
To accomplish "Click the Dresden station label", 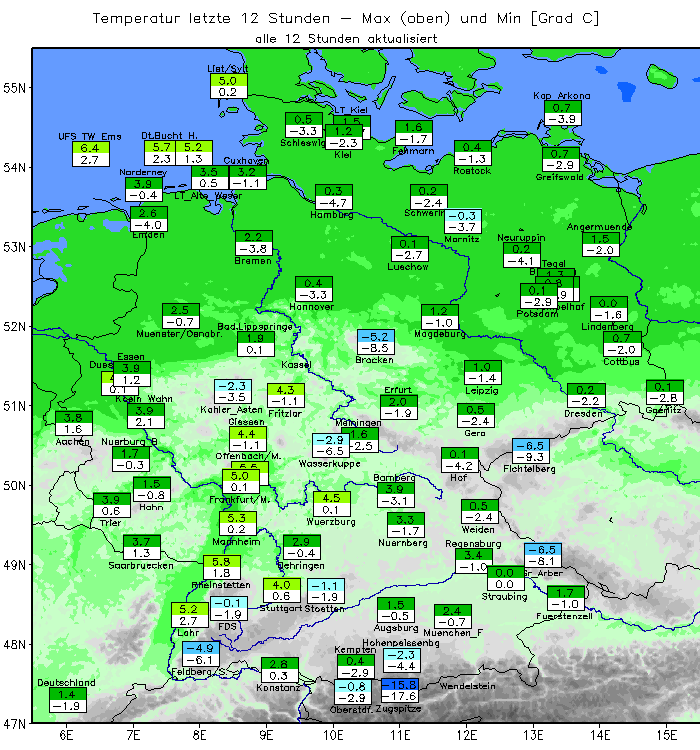I will pyautogui.click(x=583, y=414).
